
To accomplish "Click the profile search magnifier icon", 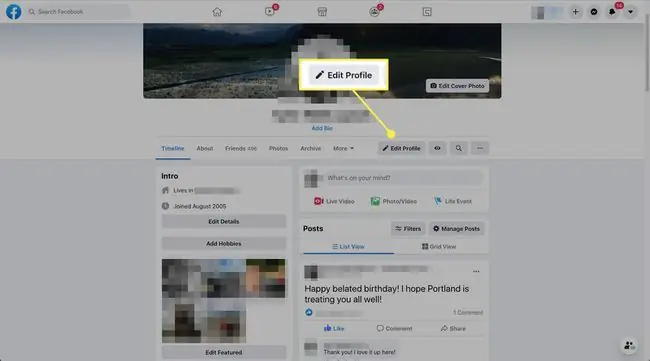I will (x=458, y=148).
